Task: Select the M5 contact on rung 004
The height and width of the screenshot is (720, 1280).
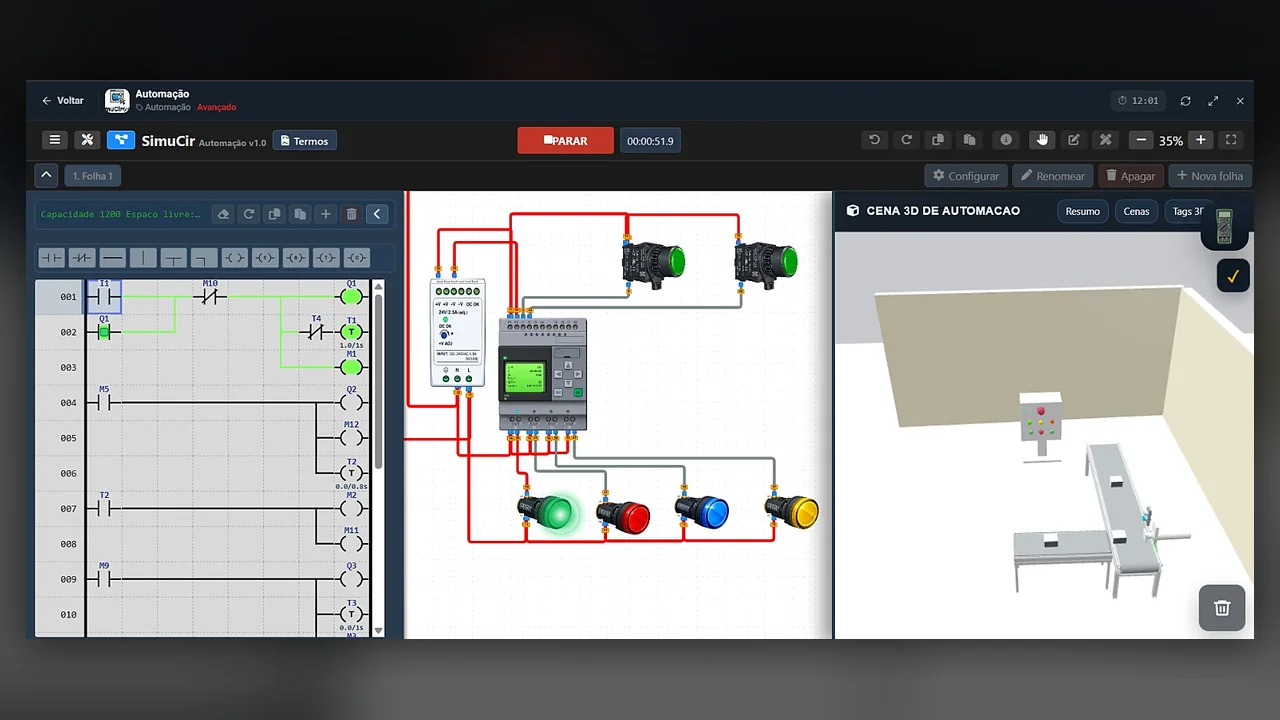Action: (104, 401)
